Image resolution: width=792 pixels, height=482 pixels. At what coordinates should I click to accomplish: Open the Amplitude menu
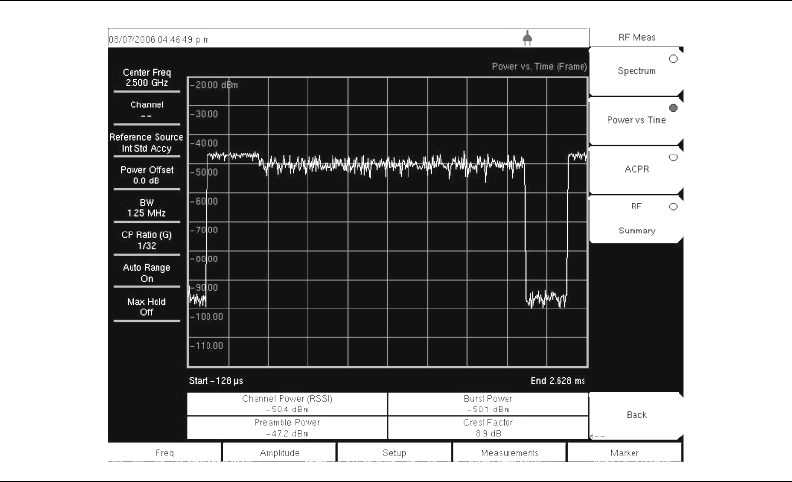pos(279,453)
